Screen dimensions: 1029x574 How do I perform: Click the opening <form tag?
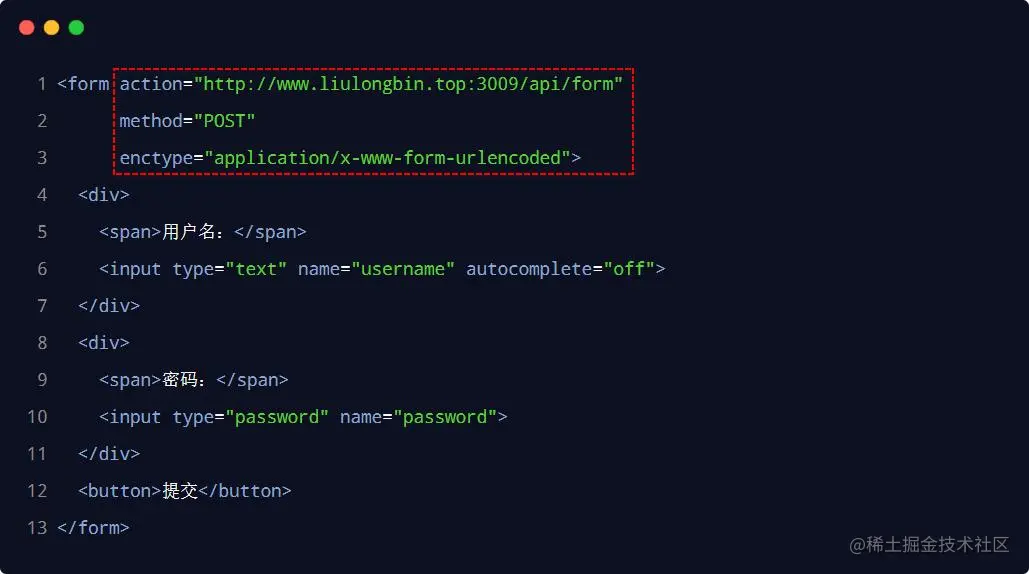(x=84, y=84)
